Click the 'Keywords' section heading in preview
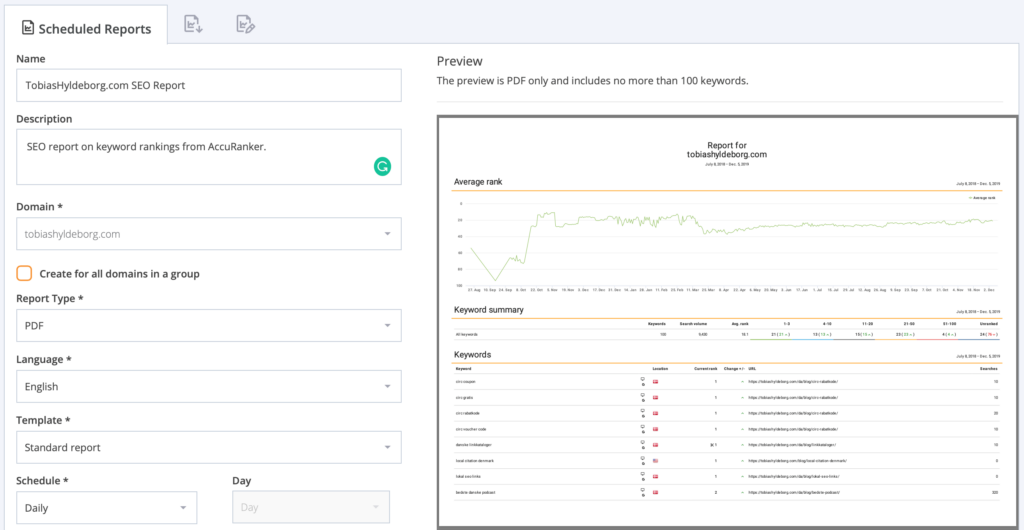 click(473, 354)
